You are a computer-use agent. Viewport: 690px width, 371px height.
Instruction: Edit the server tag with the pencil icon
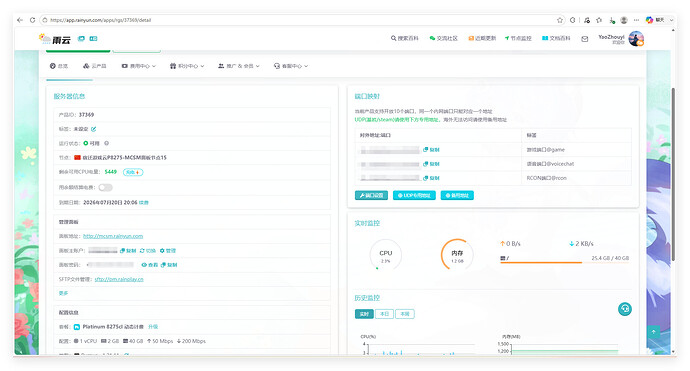click(94, 129)
